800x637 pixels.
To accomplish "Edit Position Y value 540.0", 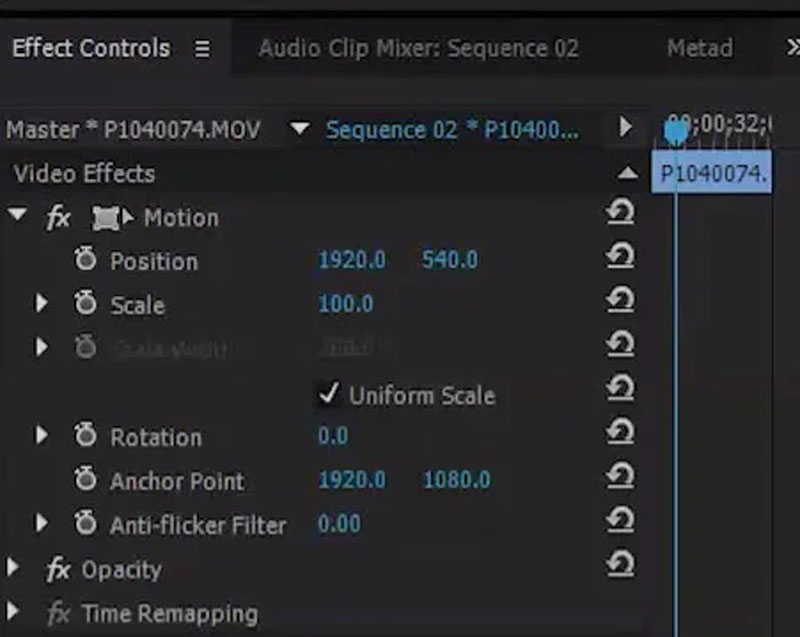I will 449,260.
